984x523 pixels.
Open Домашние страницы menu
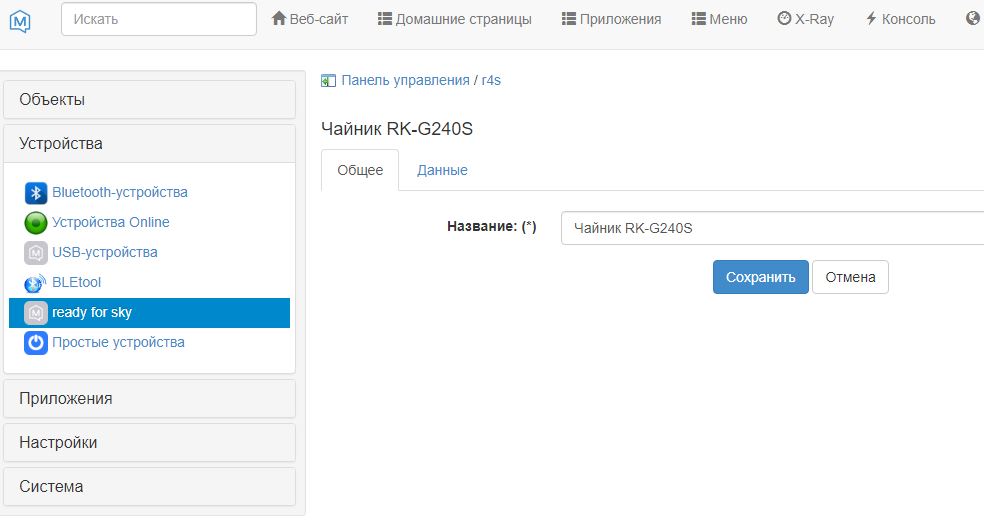[455, 19]
